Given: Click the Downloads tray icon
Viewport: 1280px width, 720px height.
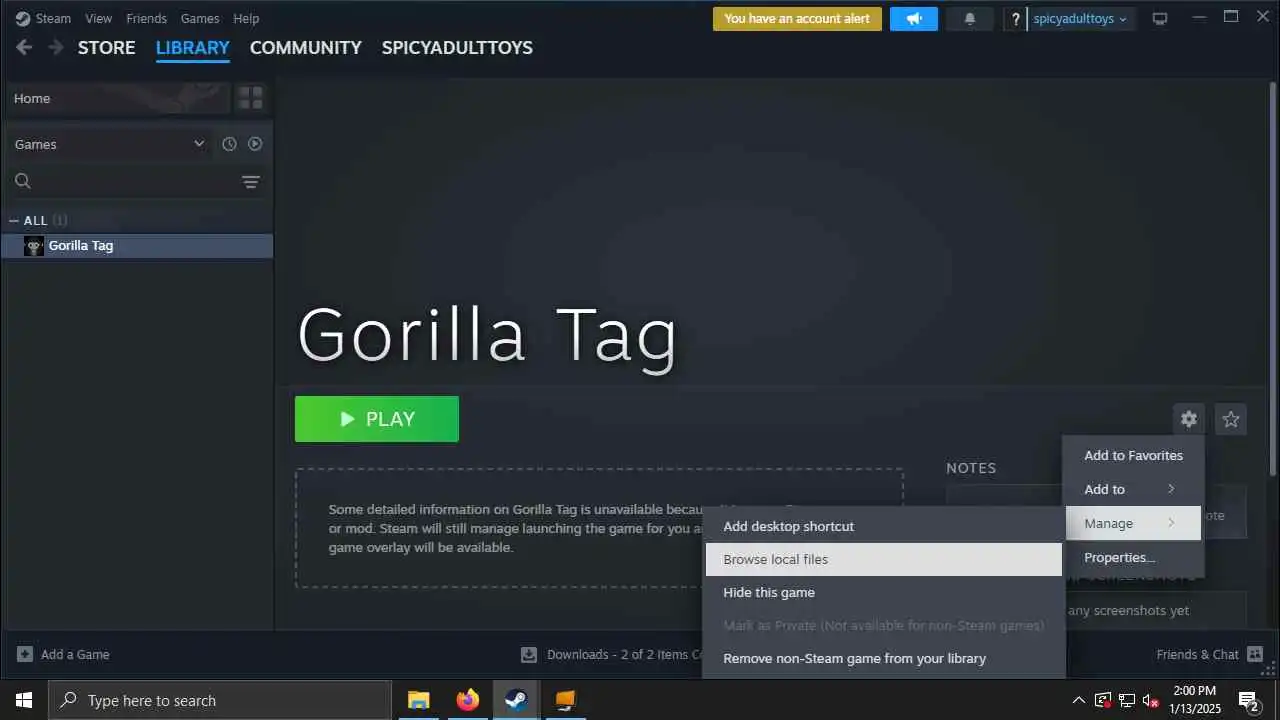Looking at the screenshot, I should [x=529, y=655].
